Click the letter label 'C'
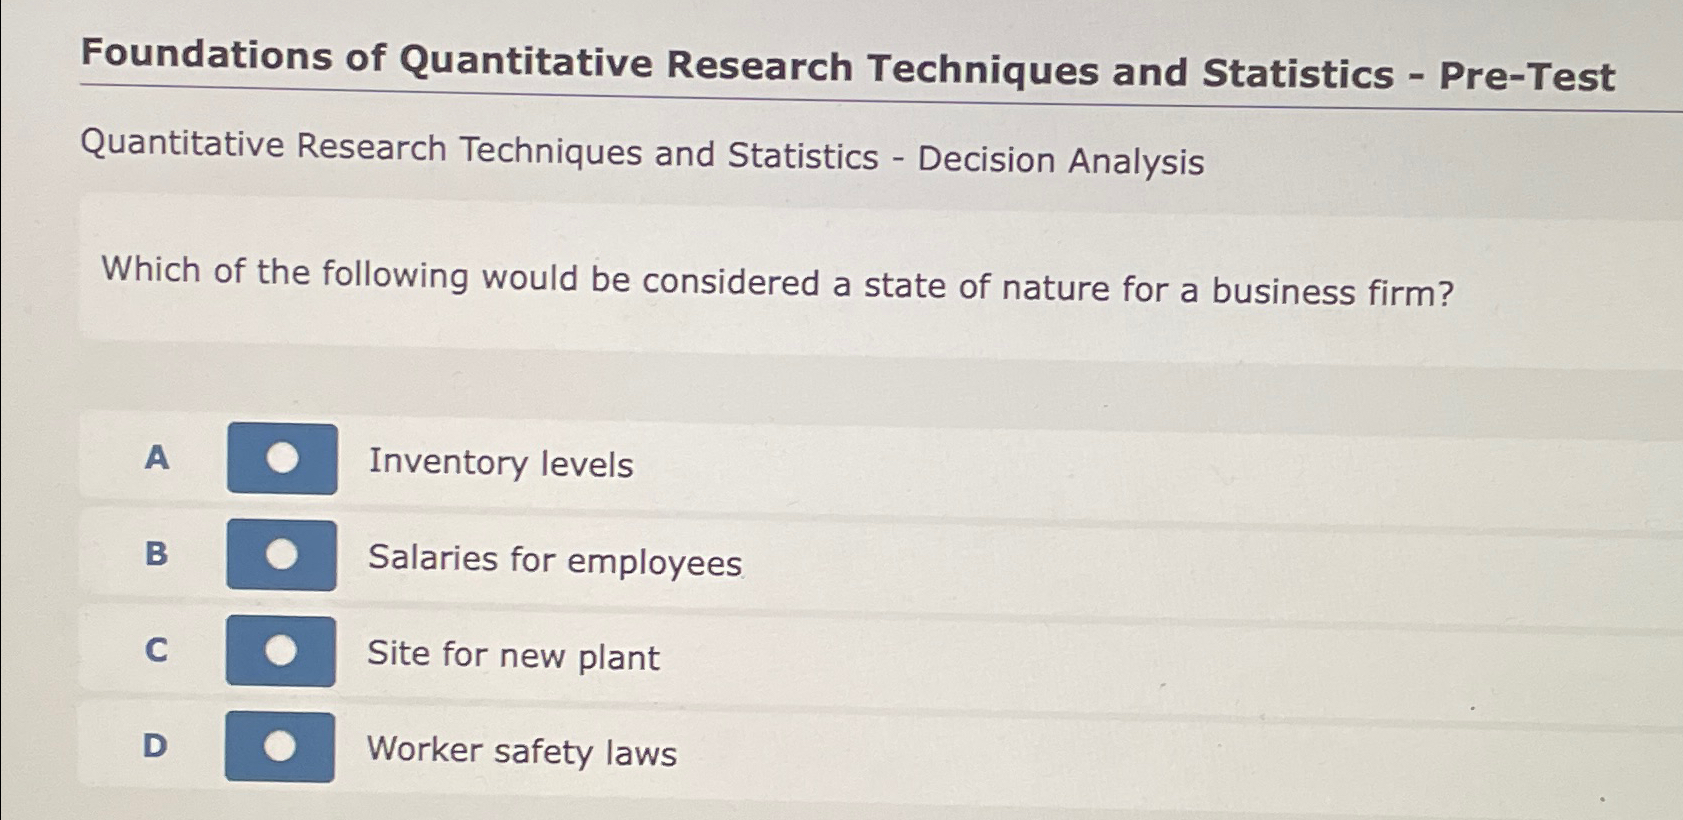 tap(157, 650)
